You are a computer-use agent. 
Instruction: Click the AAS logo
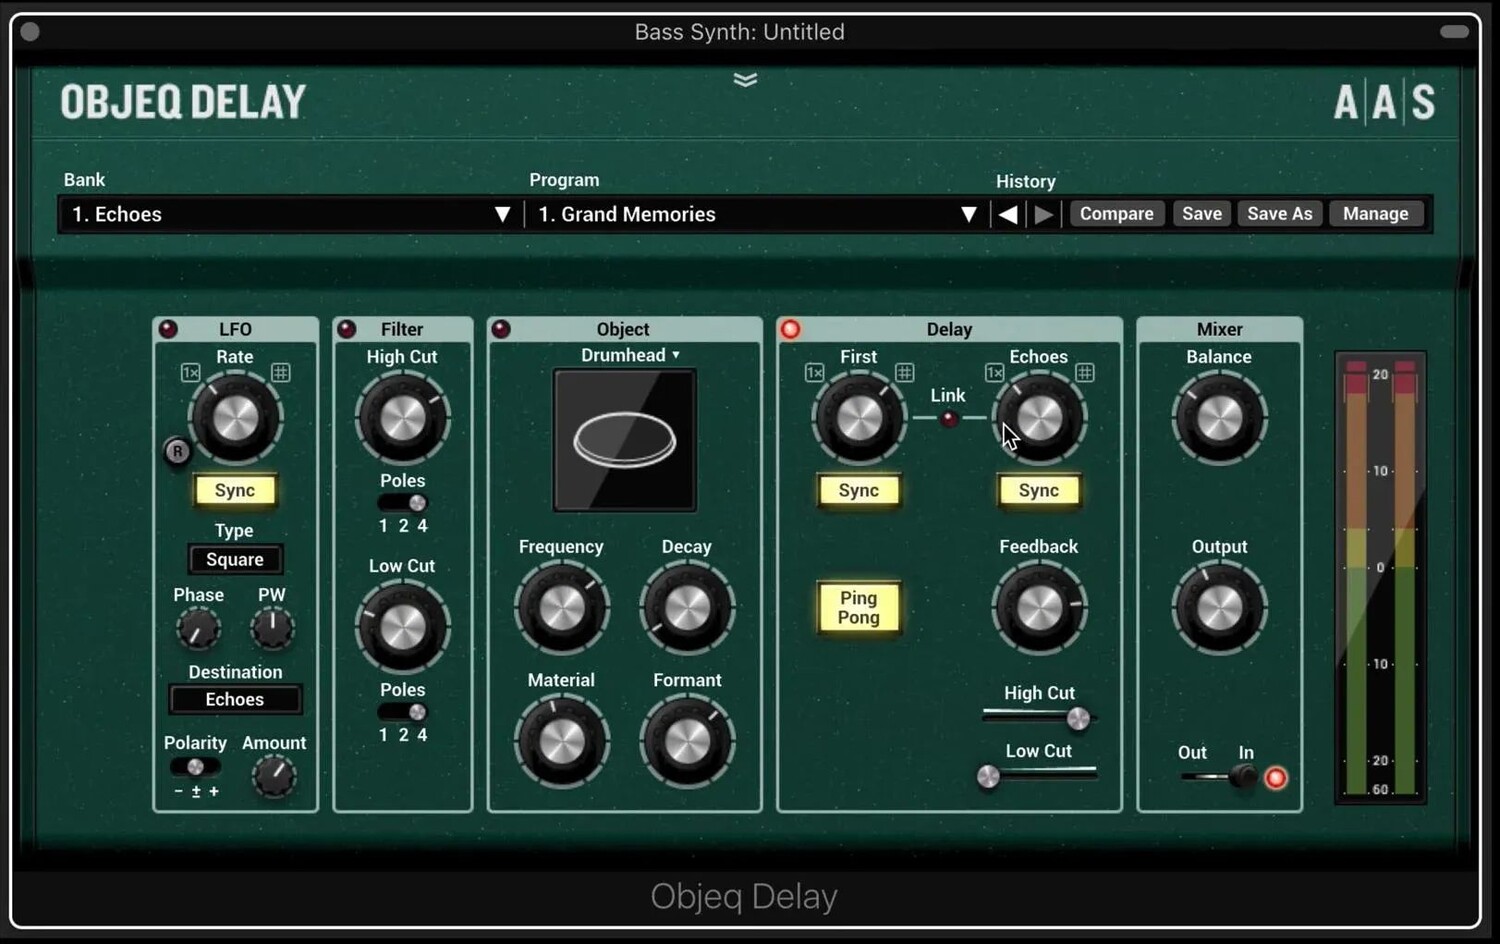1384,102
